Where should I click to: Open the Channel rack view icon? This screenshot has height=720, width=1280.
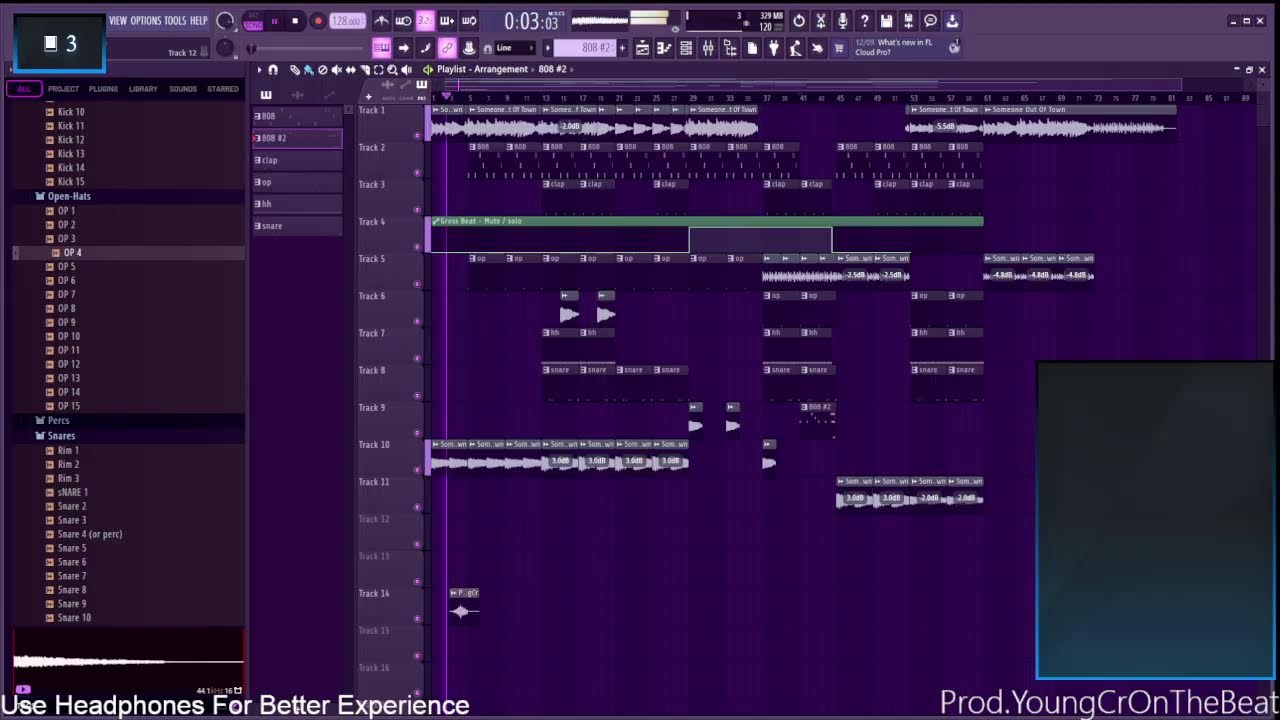coord(686,48)
